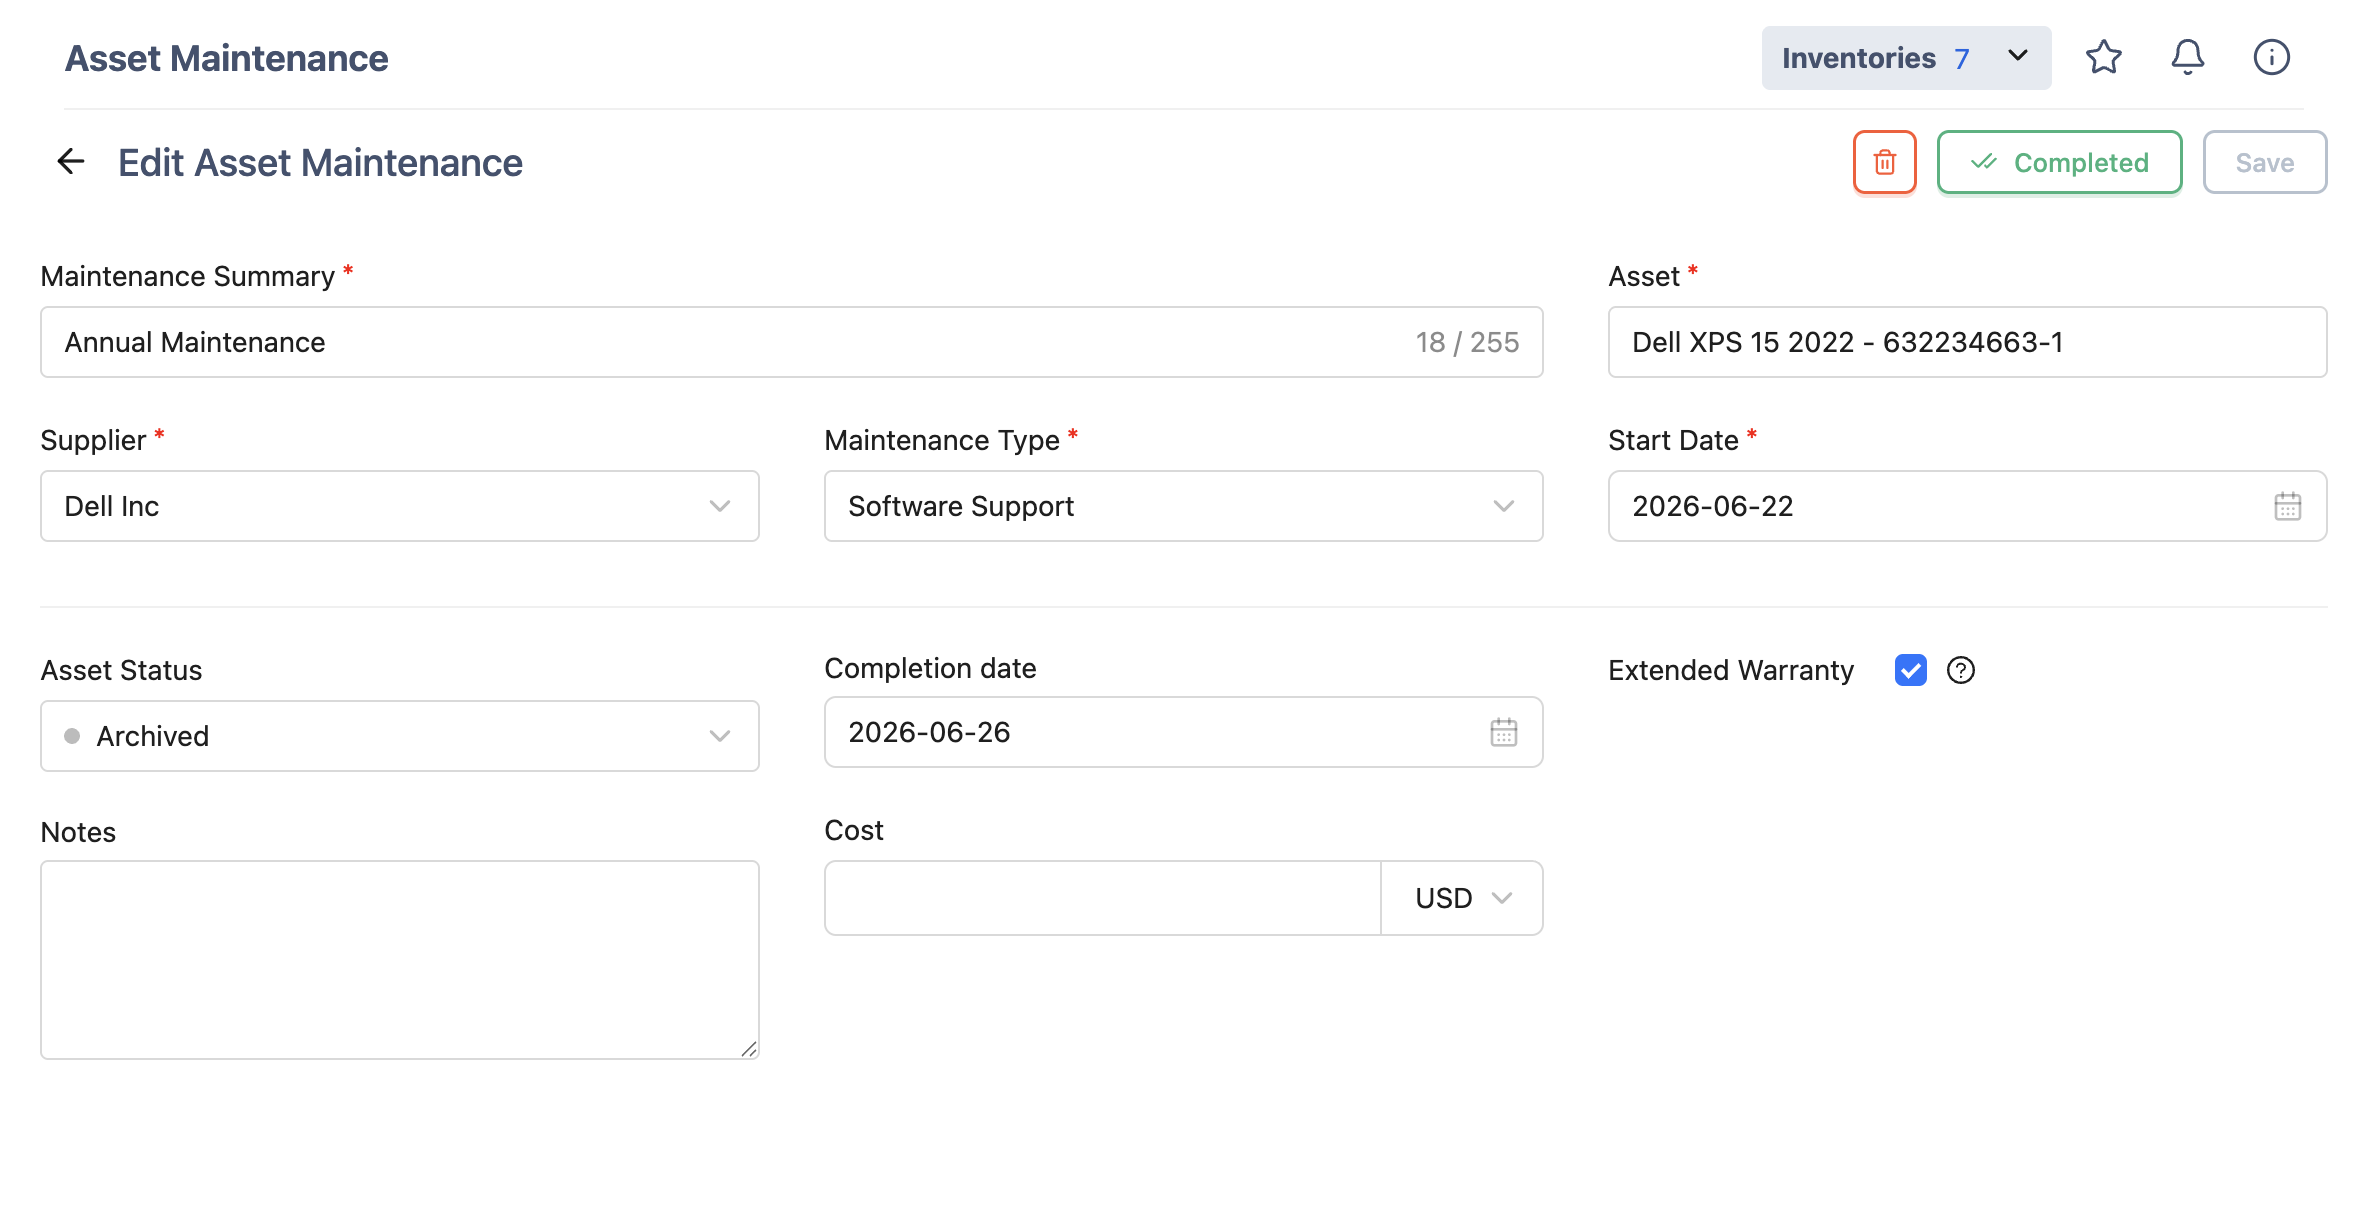The image size is (2368, 1226).
Task: Open the notifications bell
Action: pos(2187,57)
